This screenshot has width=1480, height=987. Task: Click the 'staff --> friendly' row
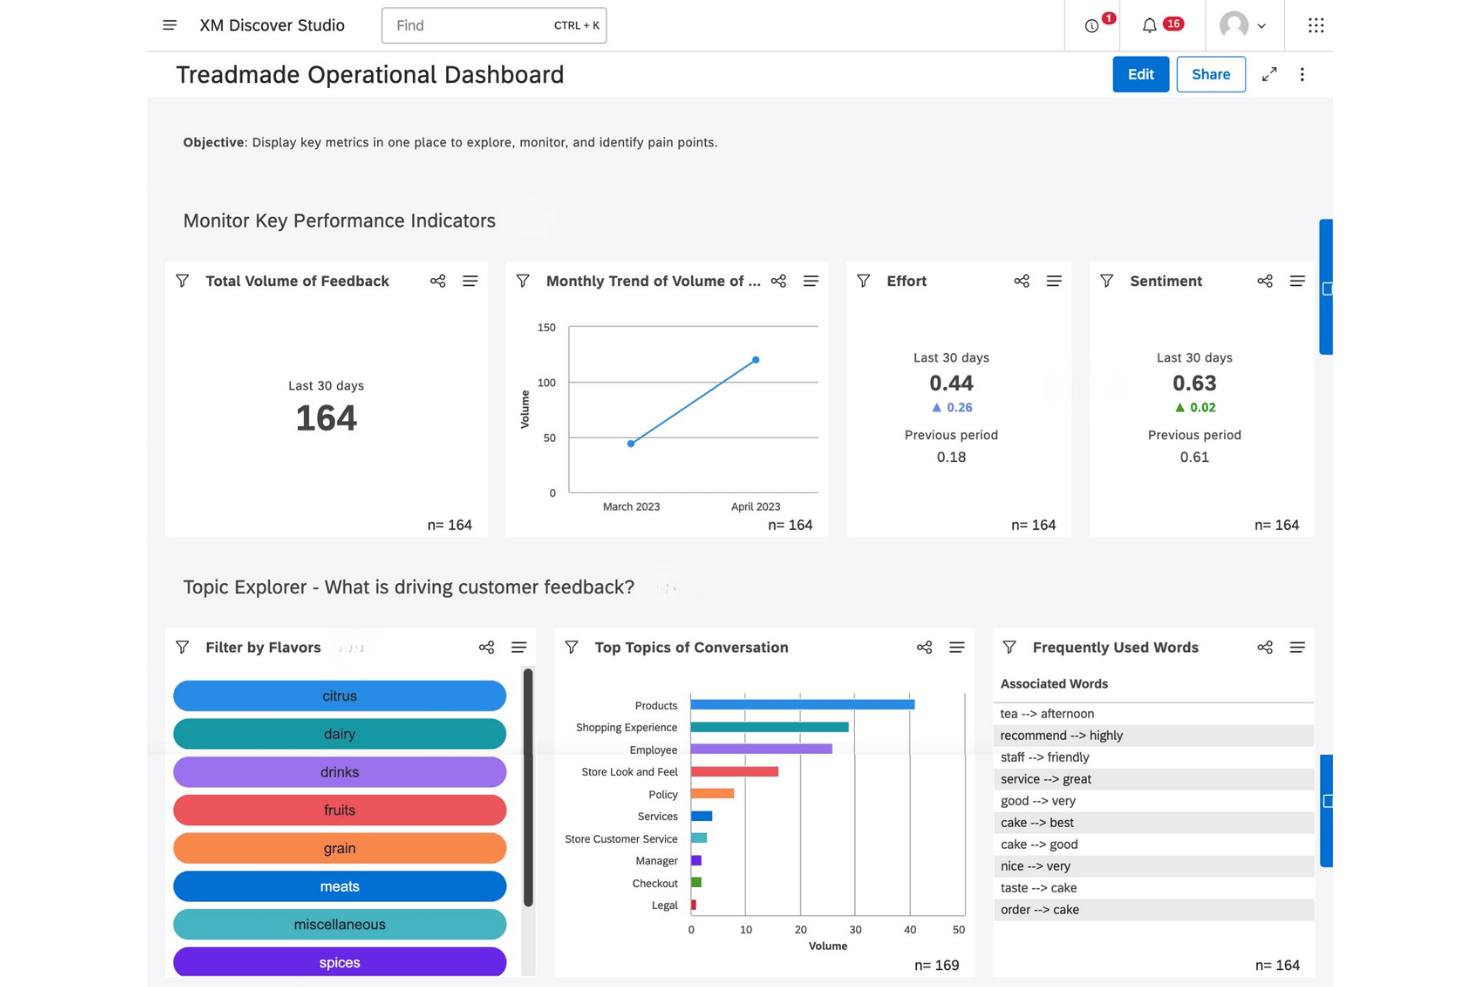click(x=1153, y=758)
